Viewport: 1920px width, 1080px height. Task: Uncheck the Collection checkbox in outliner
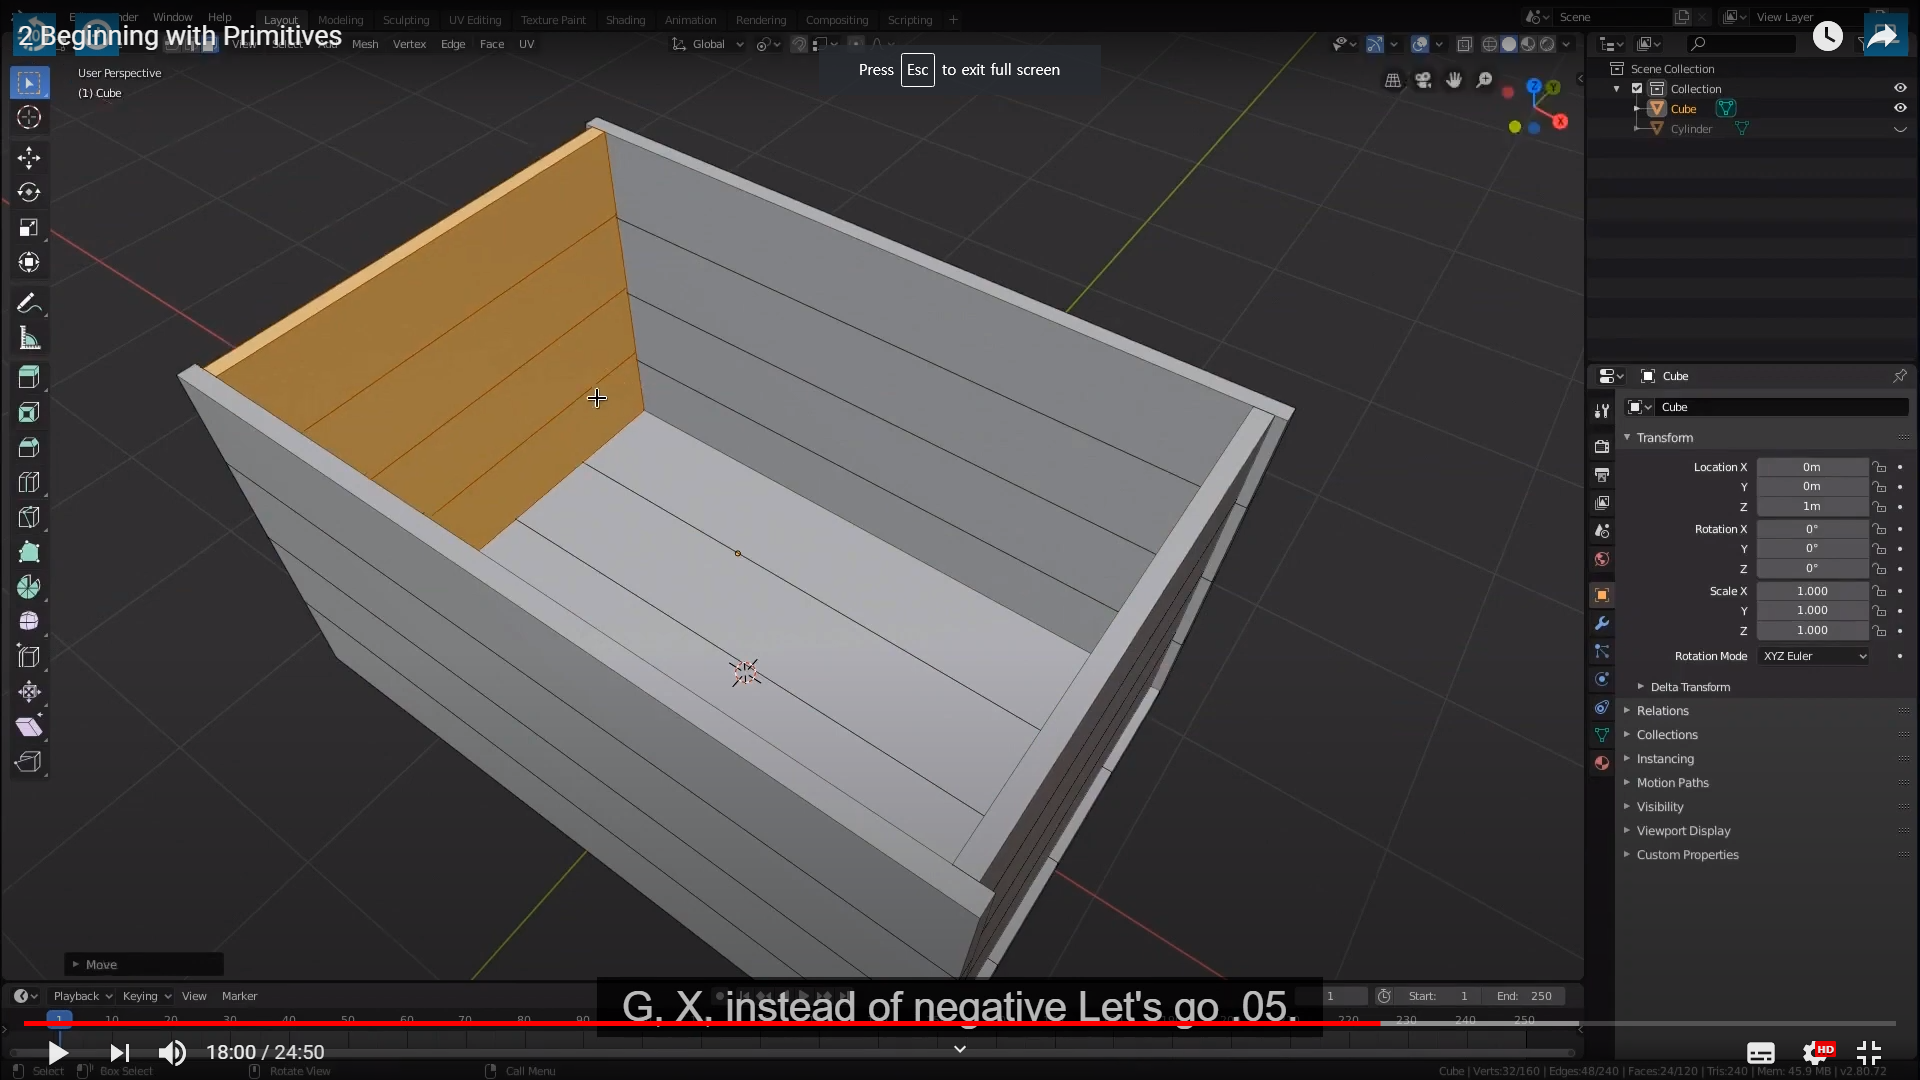tap(1637, 88)
